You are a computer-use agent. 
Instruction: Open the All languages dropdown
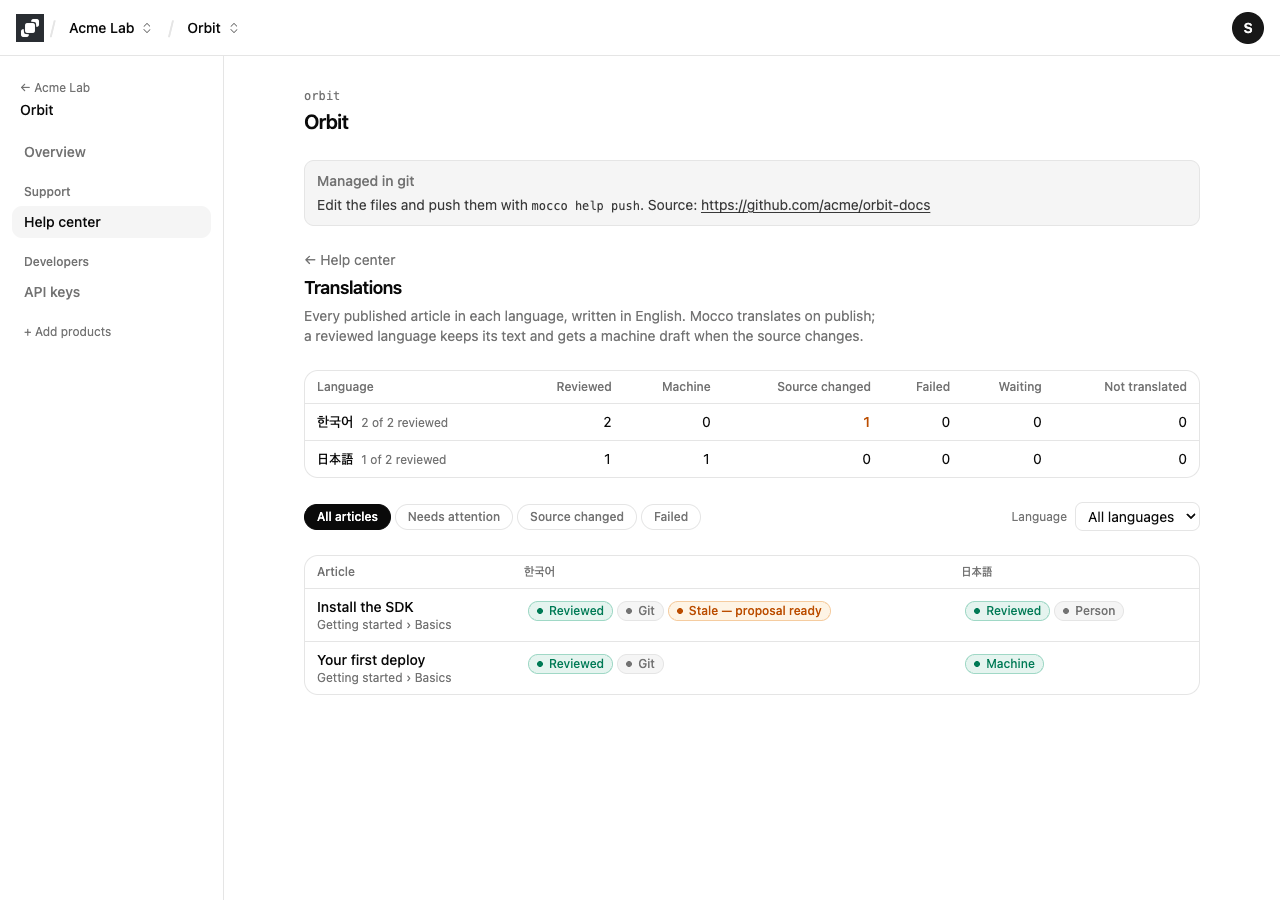(x=1137, y=517)
